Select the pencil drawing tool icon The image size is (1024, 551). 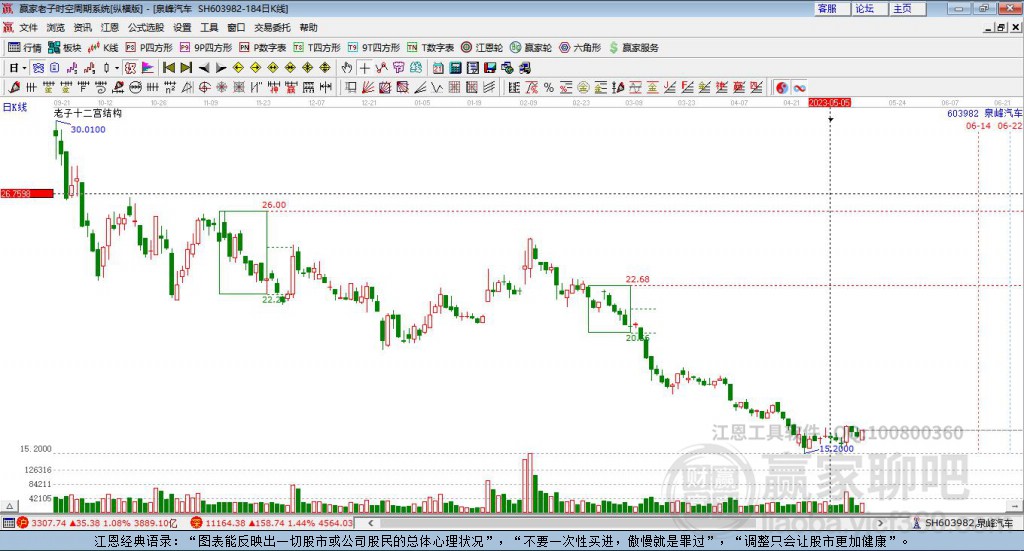[x=14, y=87]
